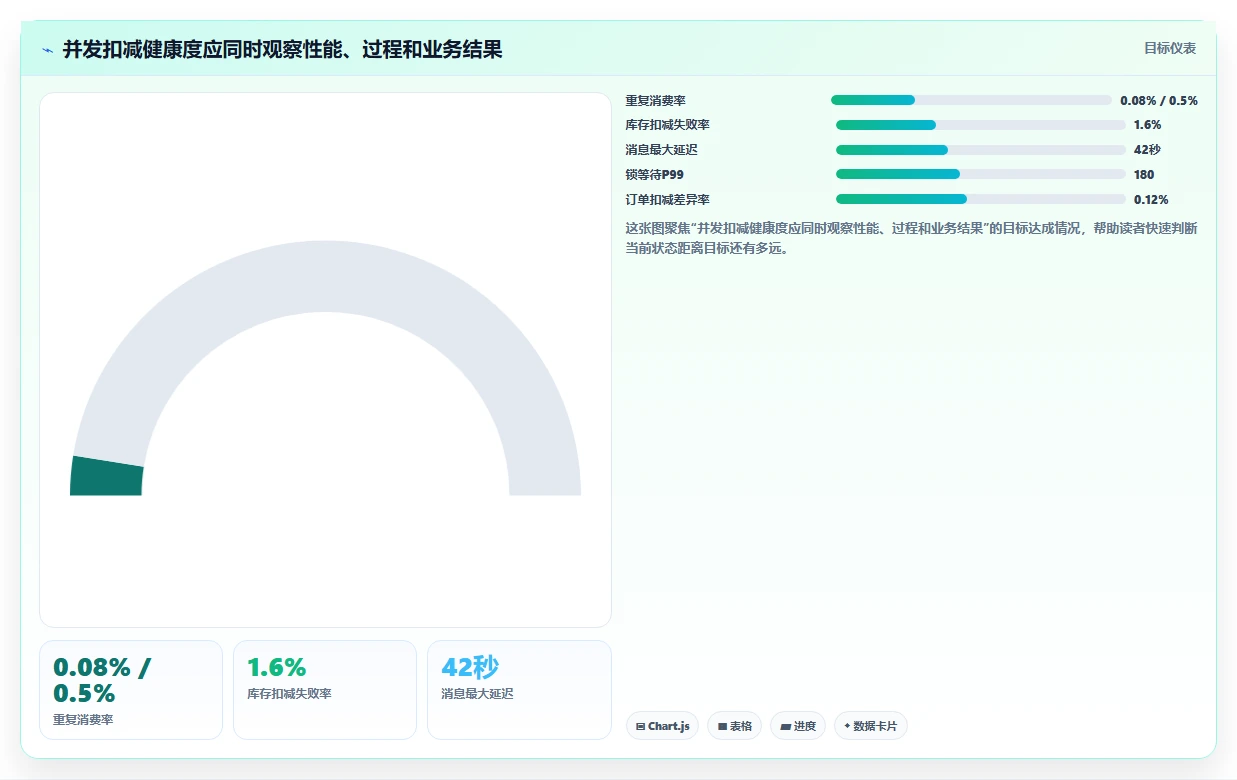Click the dashboard title 并发扣减健康度应同时观察性能
The width and height of the screenshot is (1237, 780).
click(x=282, y=50)
